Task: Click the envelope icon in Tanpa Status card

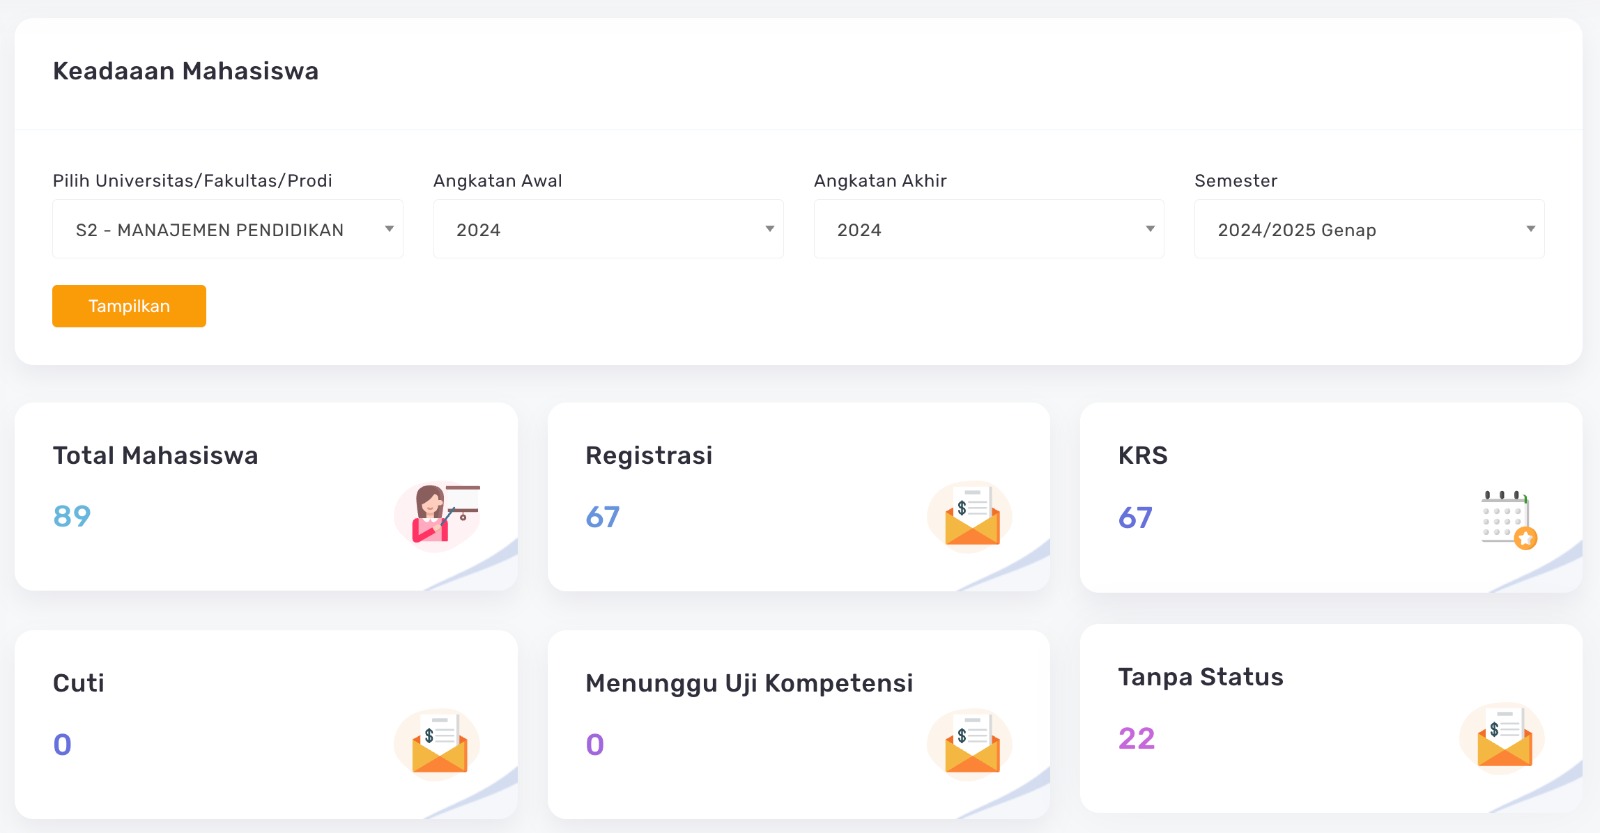Action: coord(1503,738)
